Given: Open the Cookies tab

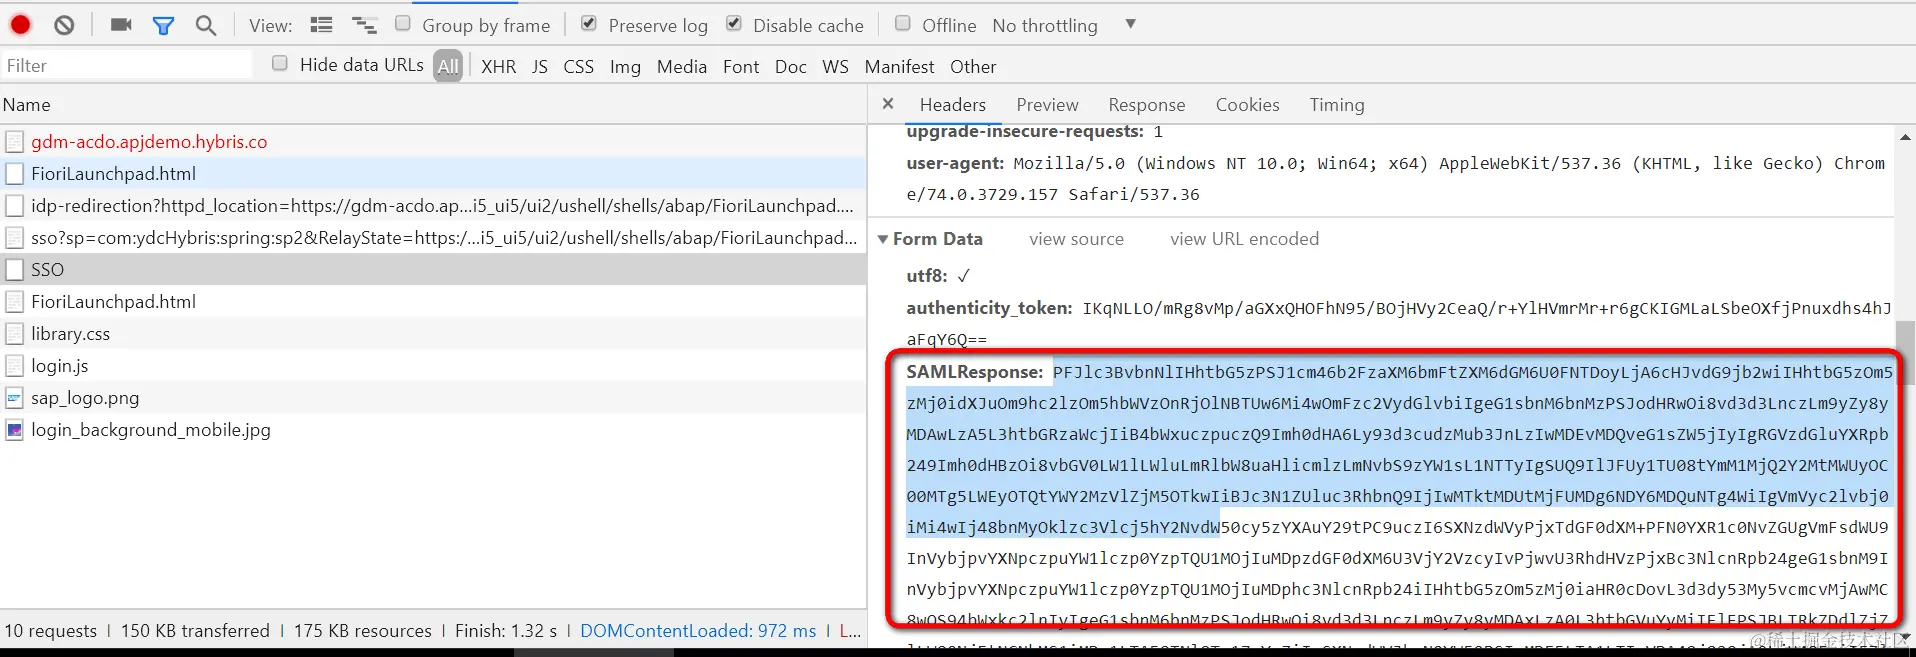Looking at the screenshot, I should pos(1247,104).
